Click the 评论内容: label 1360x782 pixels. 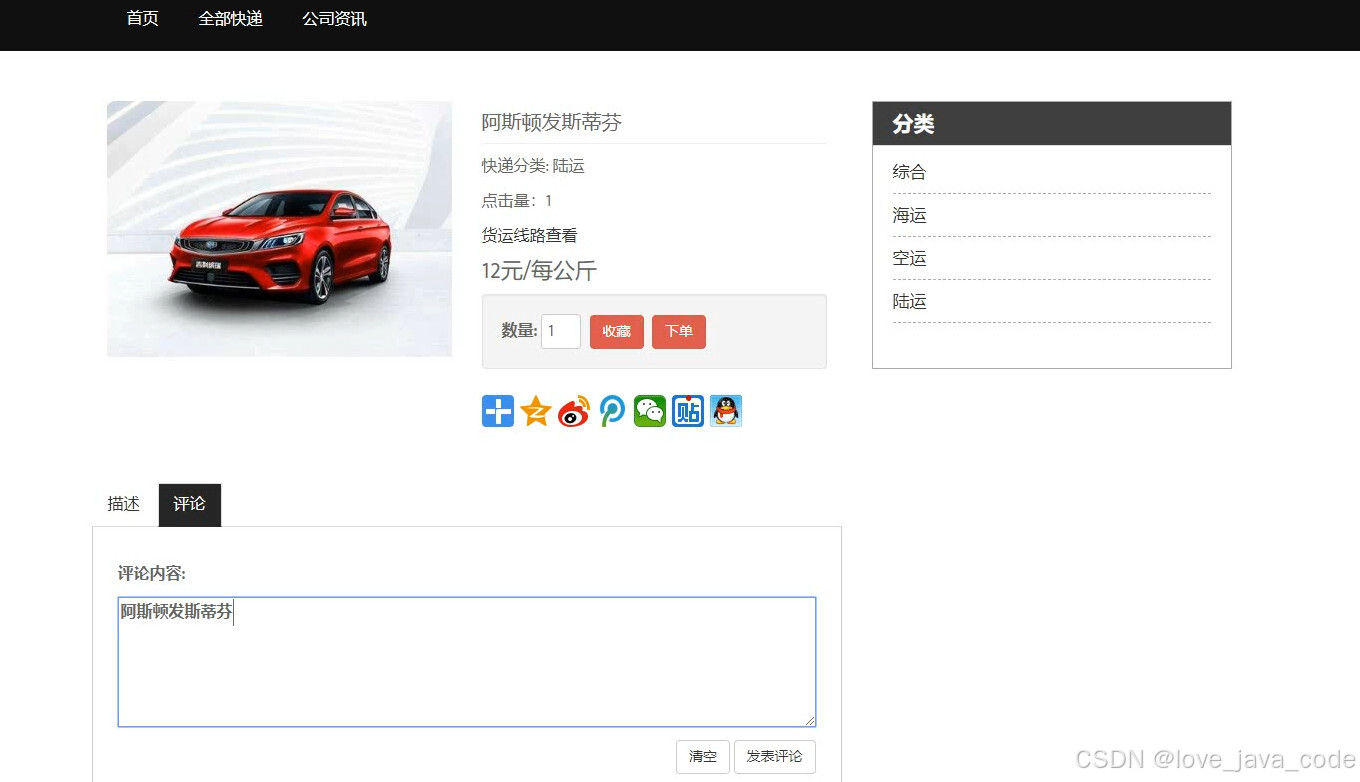click(x=152, y=574)
